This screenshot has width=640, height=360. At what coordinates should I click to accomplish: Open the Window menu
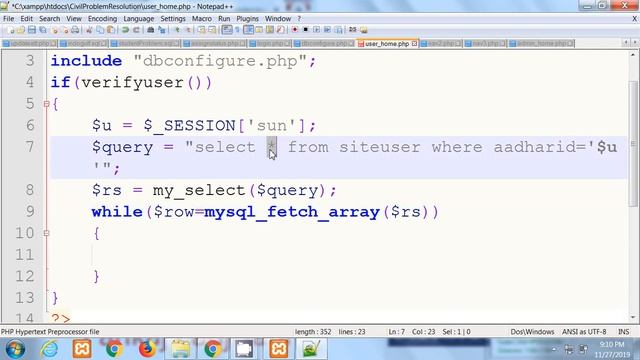click(278, 19)
